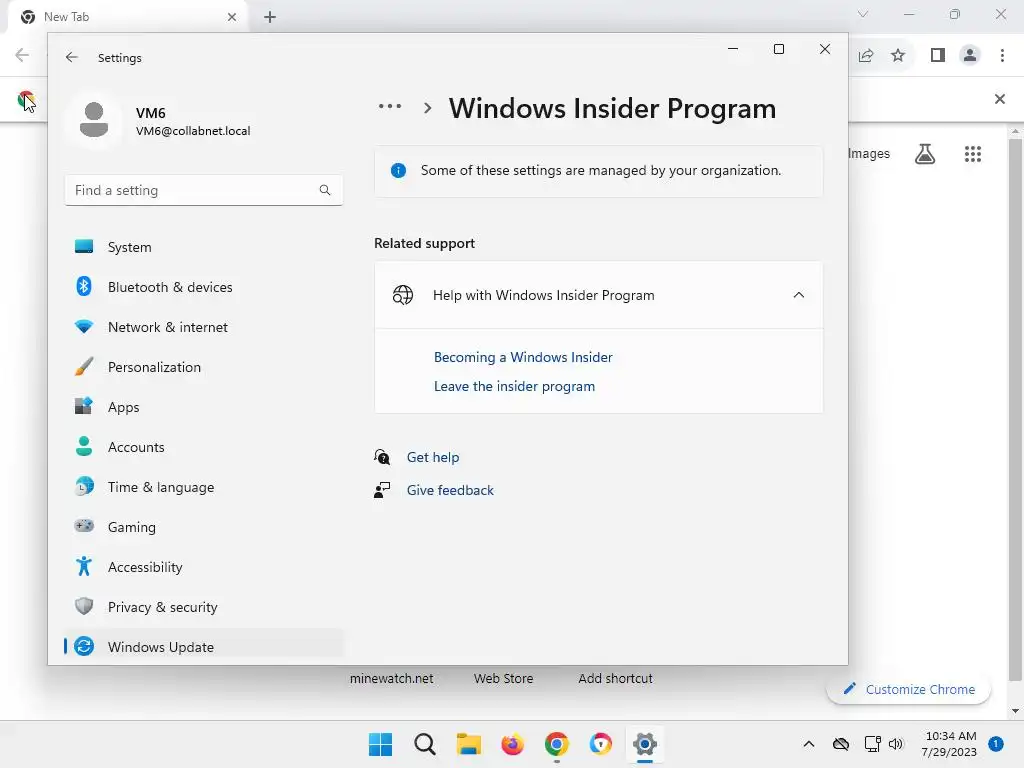The width and height of the screenshot is (1024, 768).
Task: Click the info icon in organization notice
Action: pyautogui.click(x=398, y=170)
